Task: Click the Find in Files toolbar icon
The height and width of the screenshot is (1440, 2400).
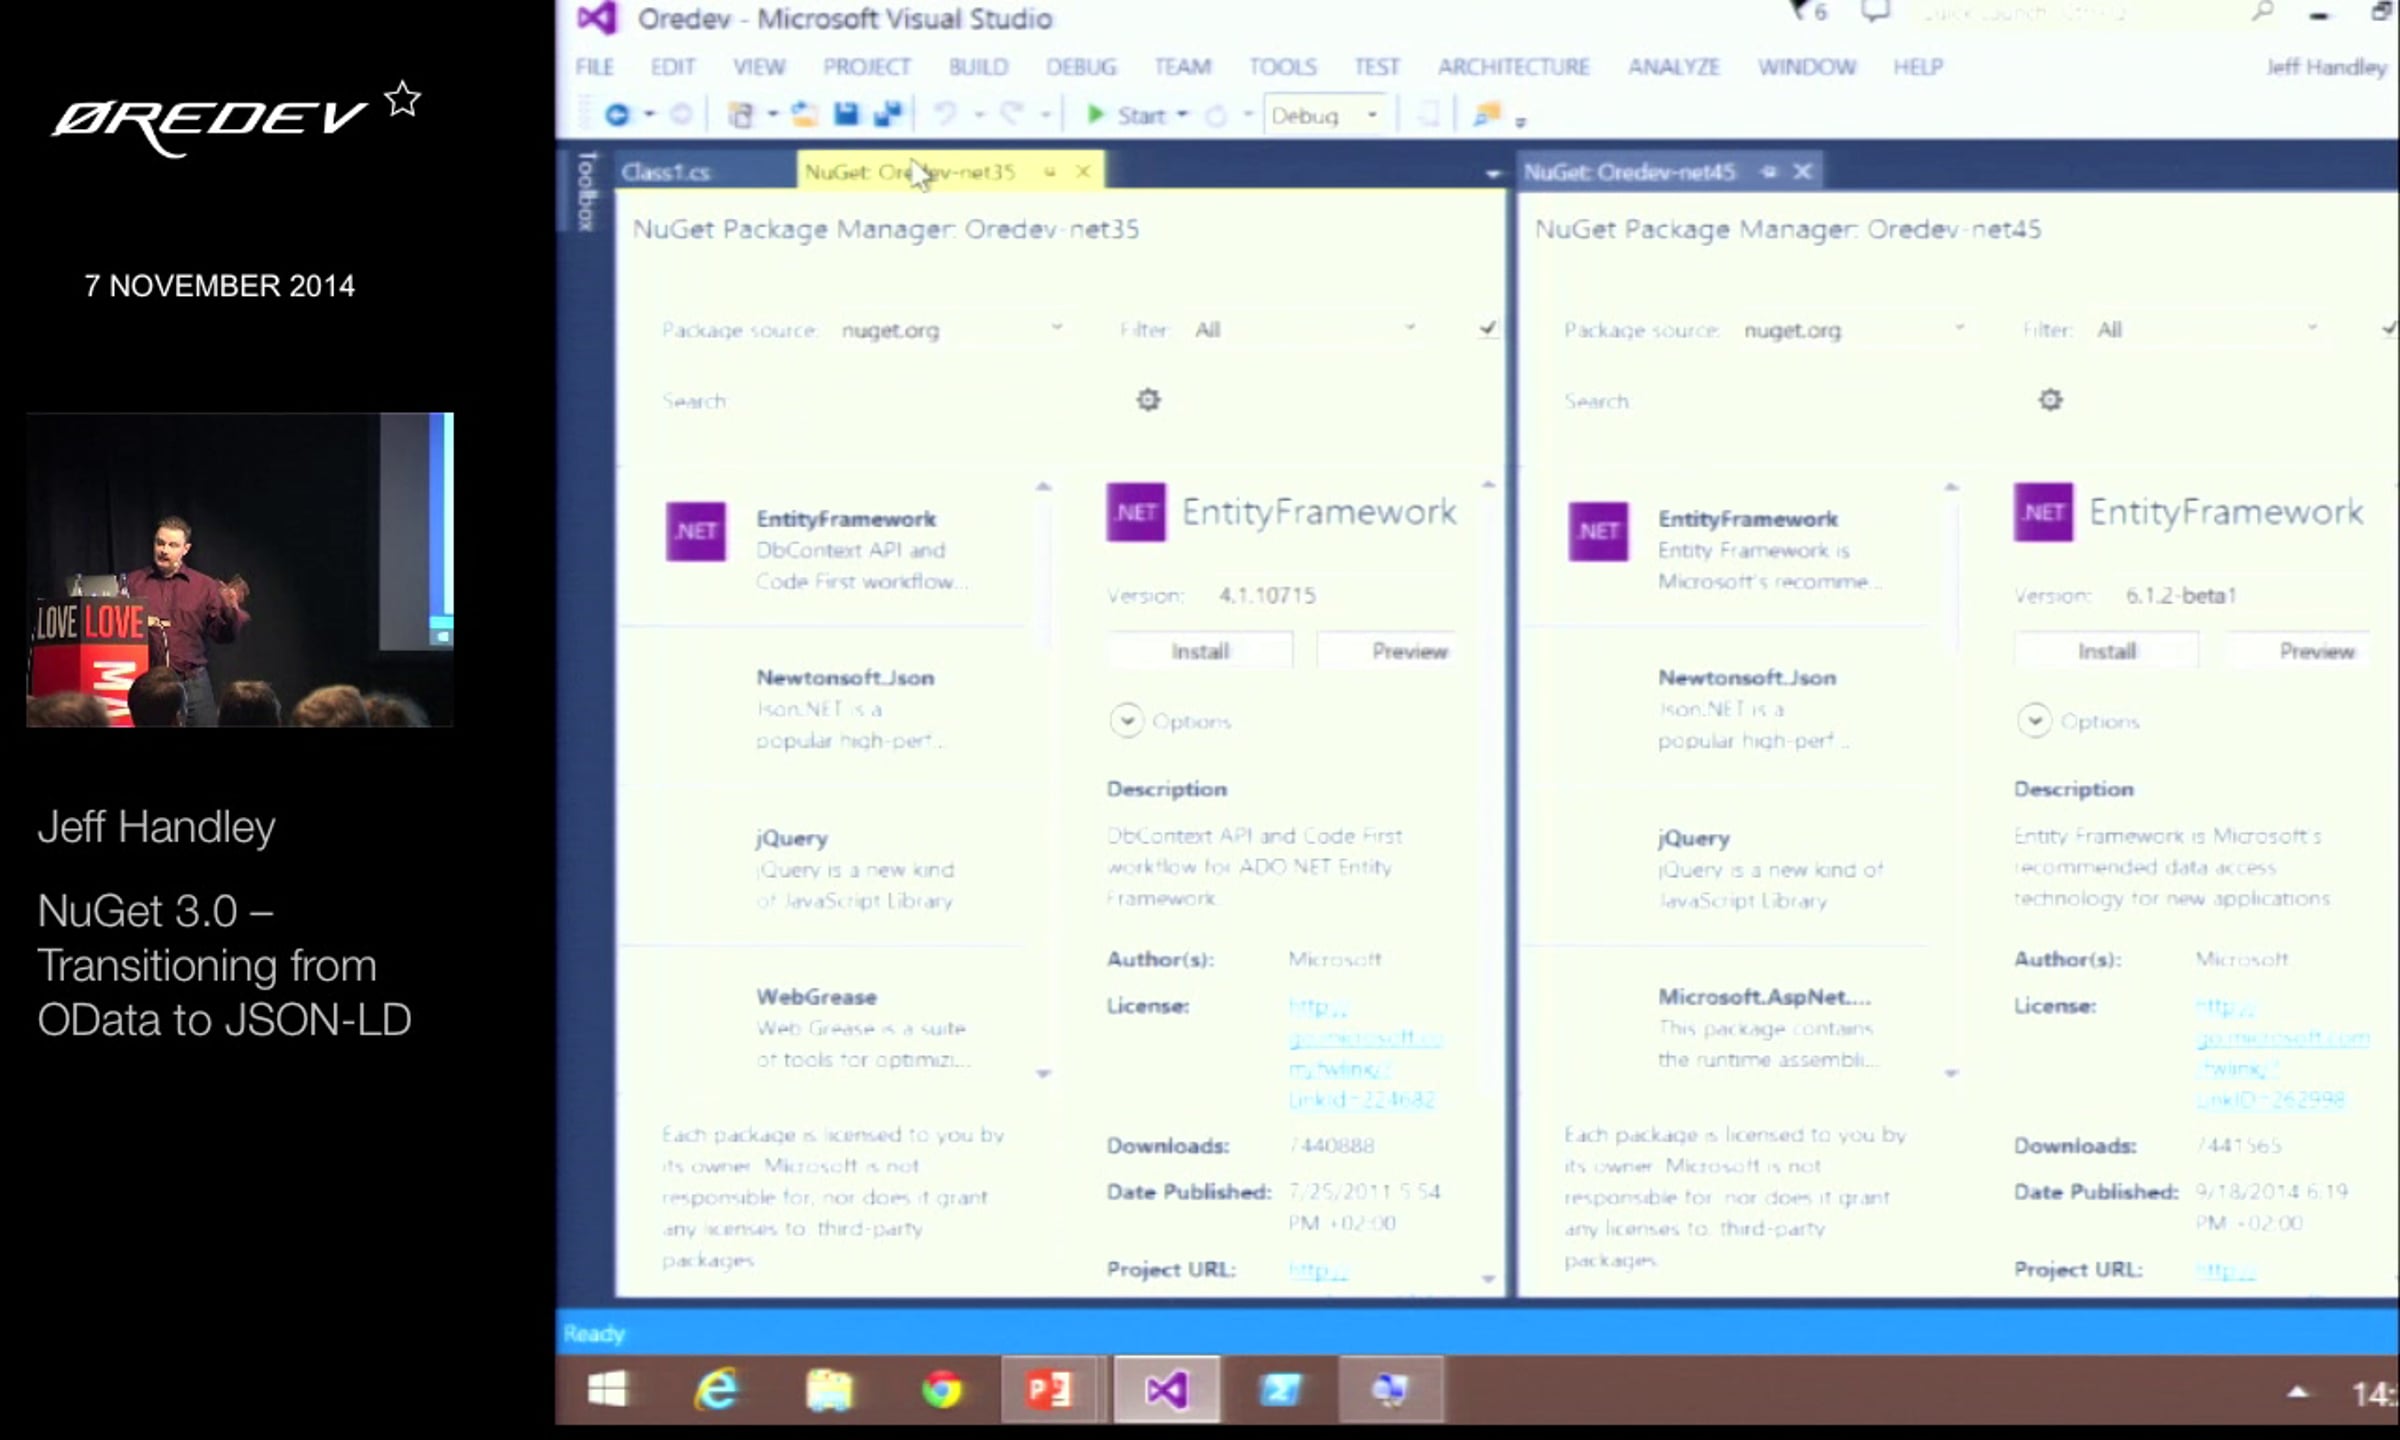Action: point(1487,115)
